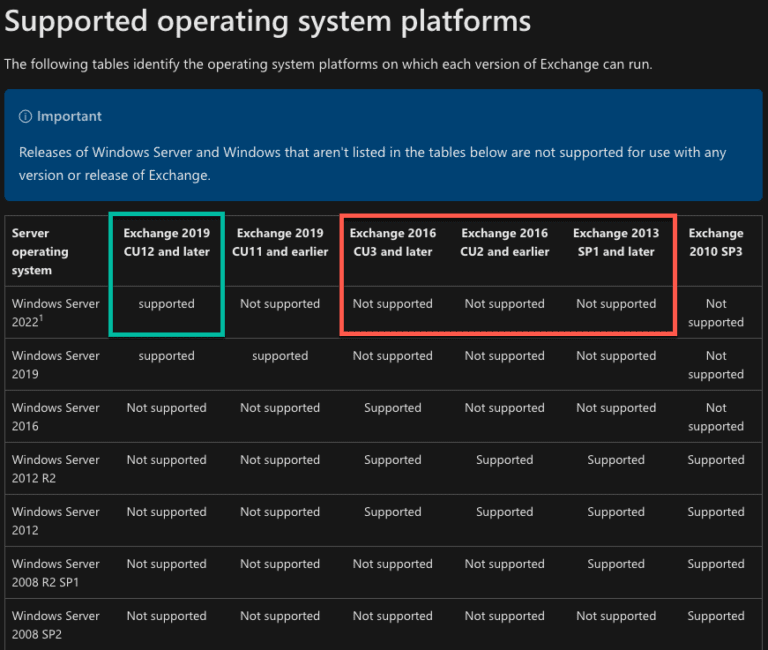
Task: Select the Windows Server 2008 R2 SP1 row label
Action: click(55, 573)
